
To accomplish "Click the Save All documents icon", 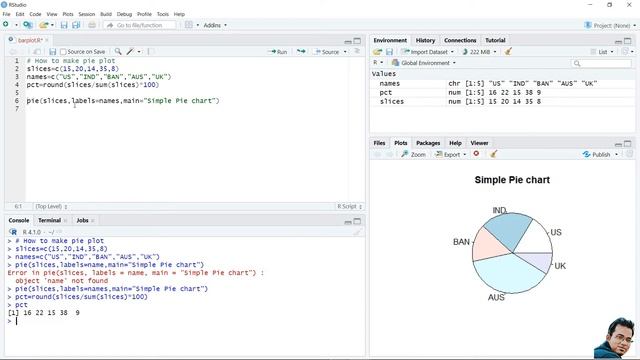I will [x=76, y=25].
